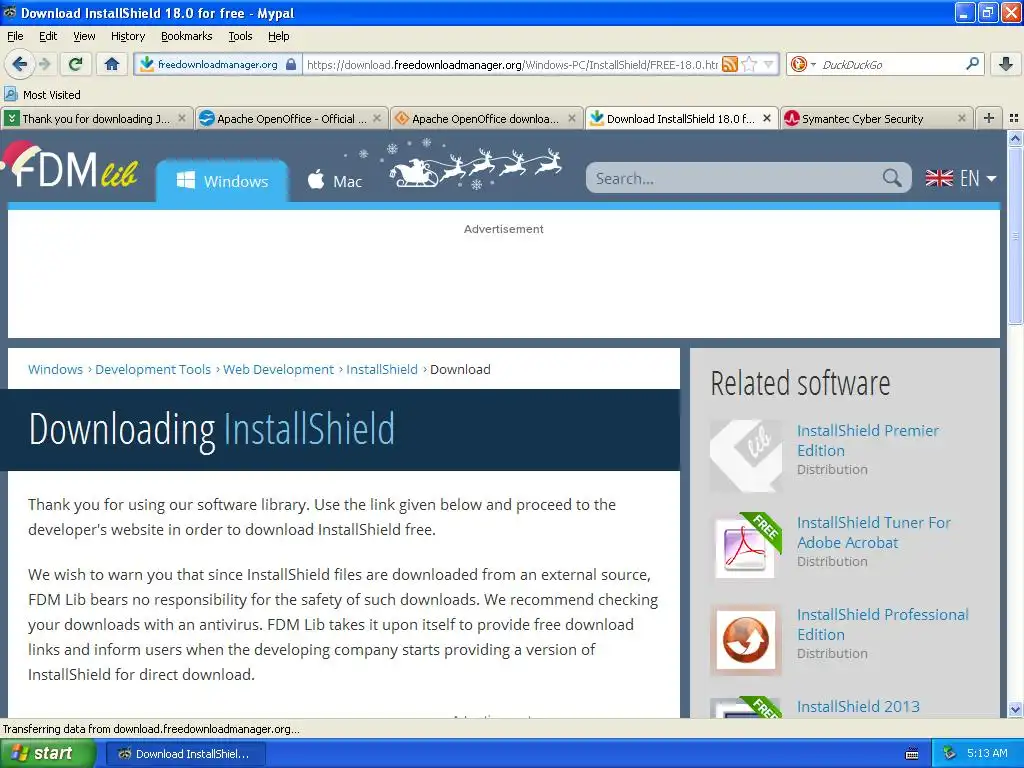1024x768 pixels.
Task: Open the Most Visited bookmarks folder
Action: [x=42, y=95]
